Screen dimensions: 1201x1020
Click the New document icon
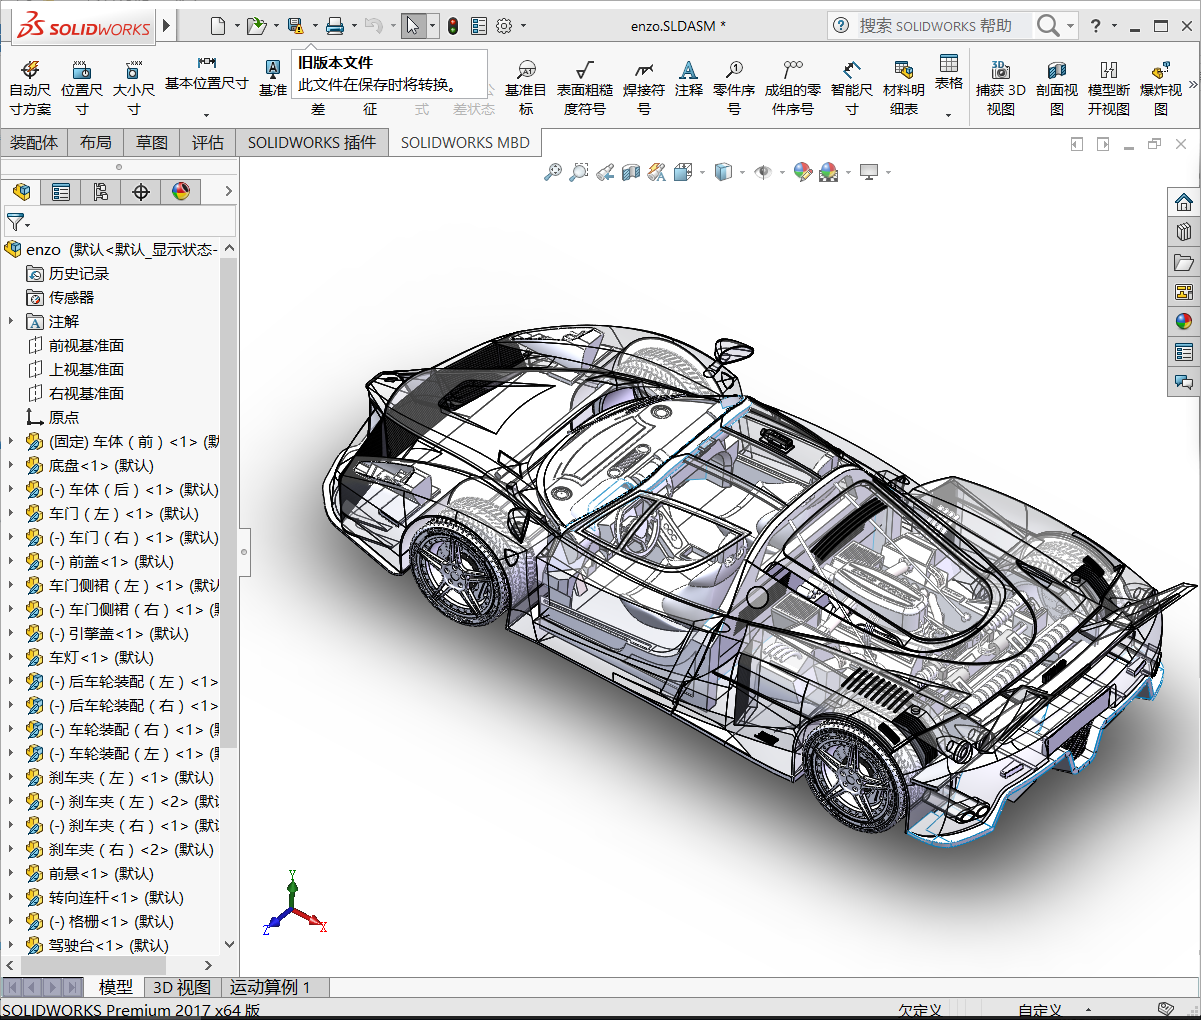pos(218,25)
